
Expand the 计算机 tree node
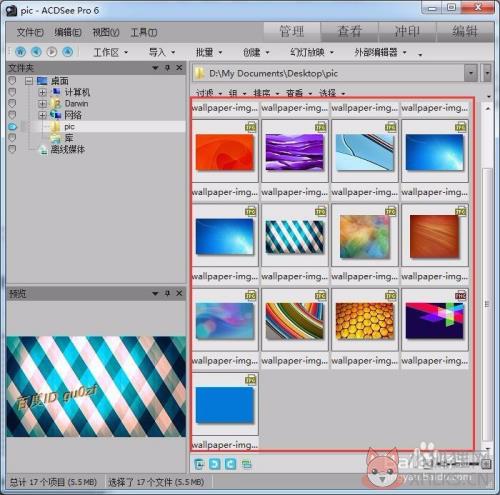click(x=42, y=92)
